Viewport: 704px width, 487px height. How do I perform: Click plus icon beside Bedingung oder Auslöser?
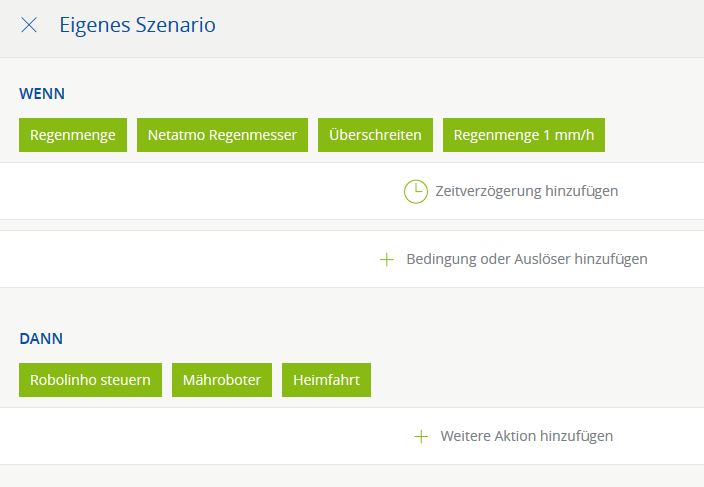387,259
